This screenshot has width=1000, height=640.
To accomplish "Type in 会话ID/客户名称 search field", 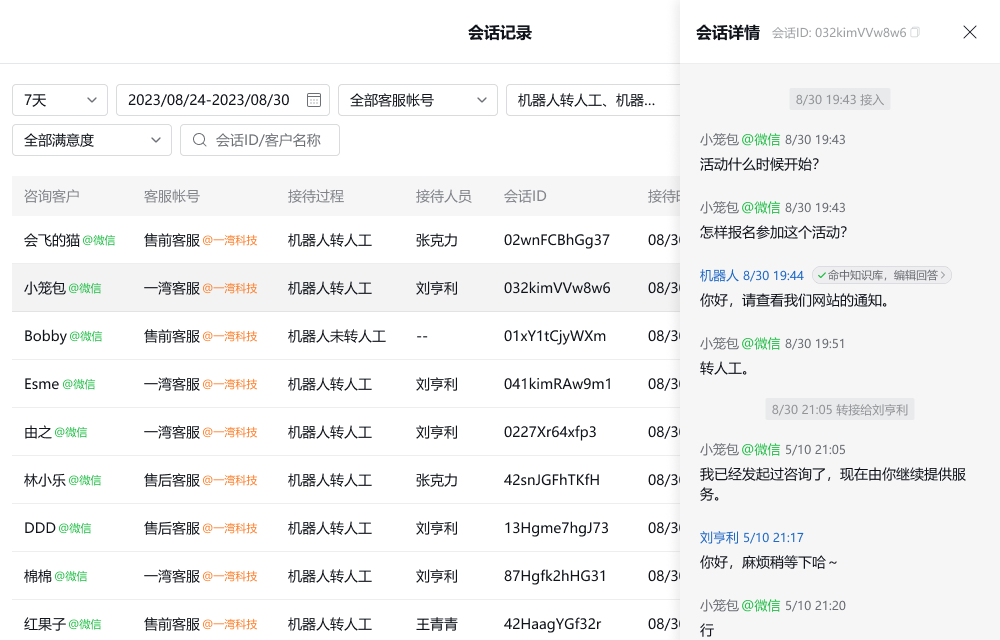I will [270, 140].
